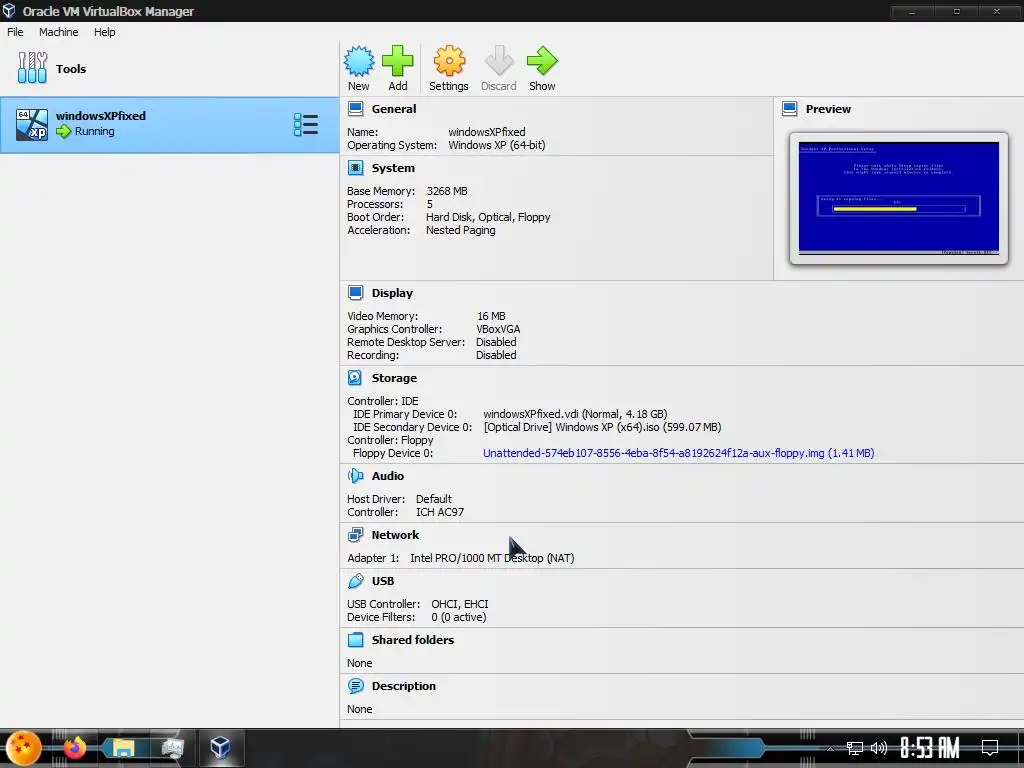The width and height of the screenshot is (1024, 768).
Task: Select the windowsXPfixed machine entry
Action: click(170, 125)
